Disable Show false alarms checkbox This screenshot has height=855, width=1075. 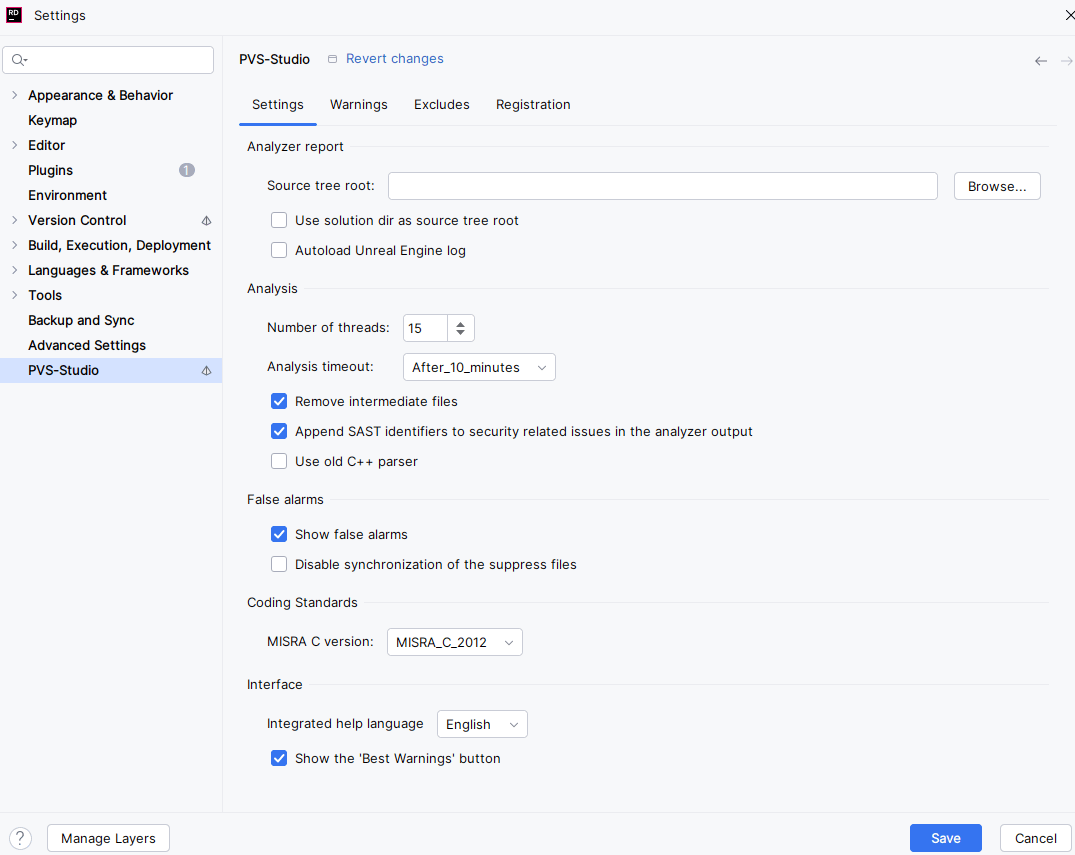point(279,534)
